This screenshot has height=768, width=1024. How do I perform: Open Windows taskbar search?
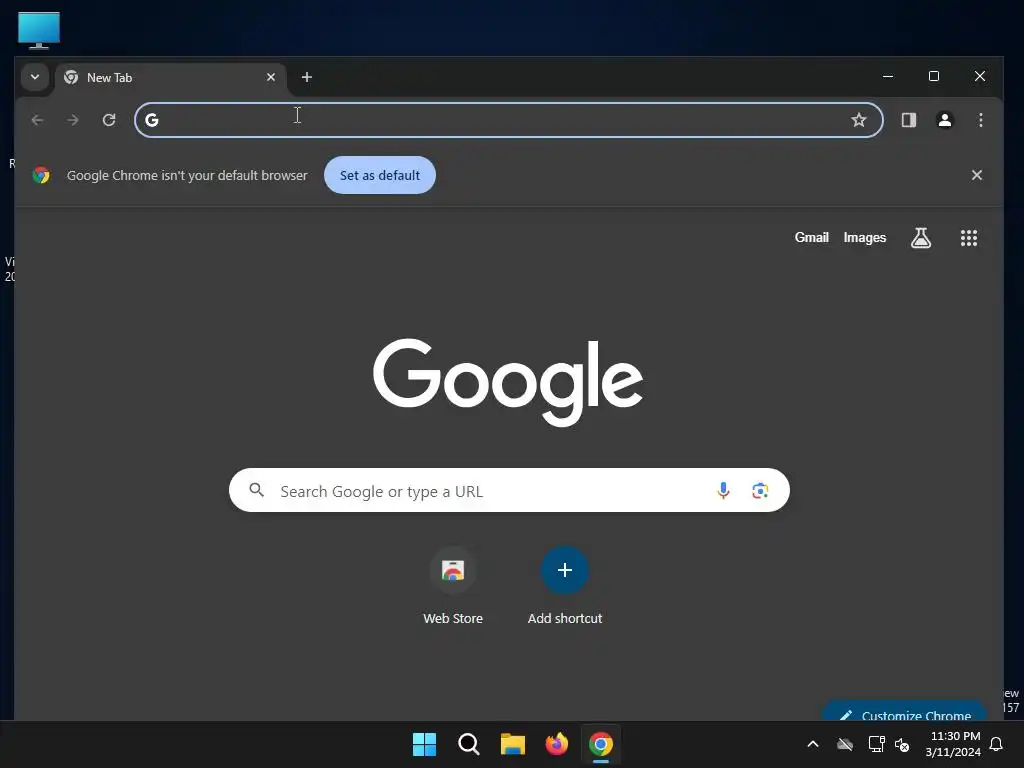tap(468, 744)
